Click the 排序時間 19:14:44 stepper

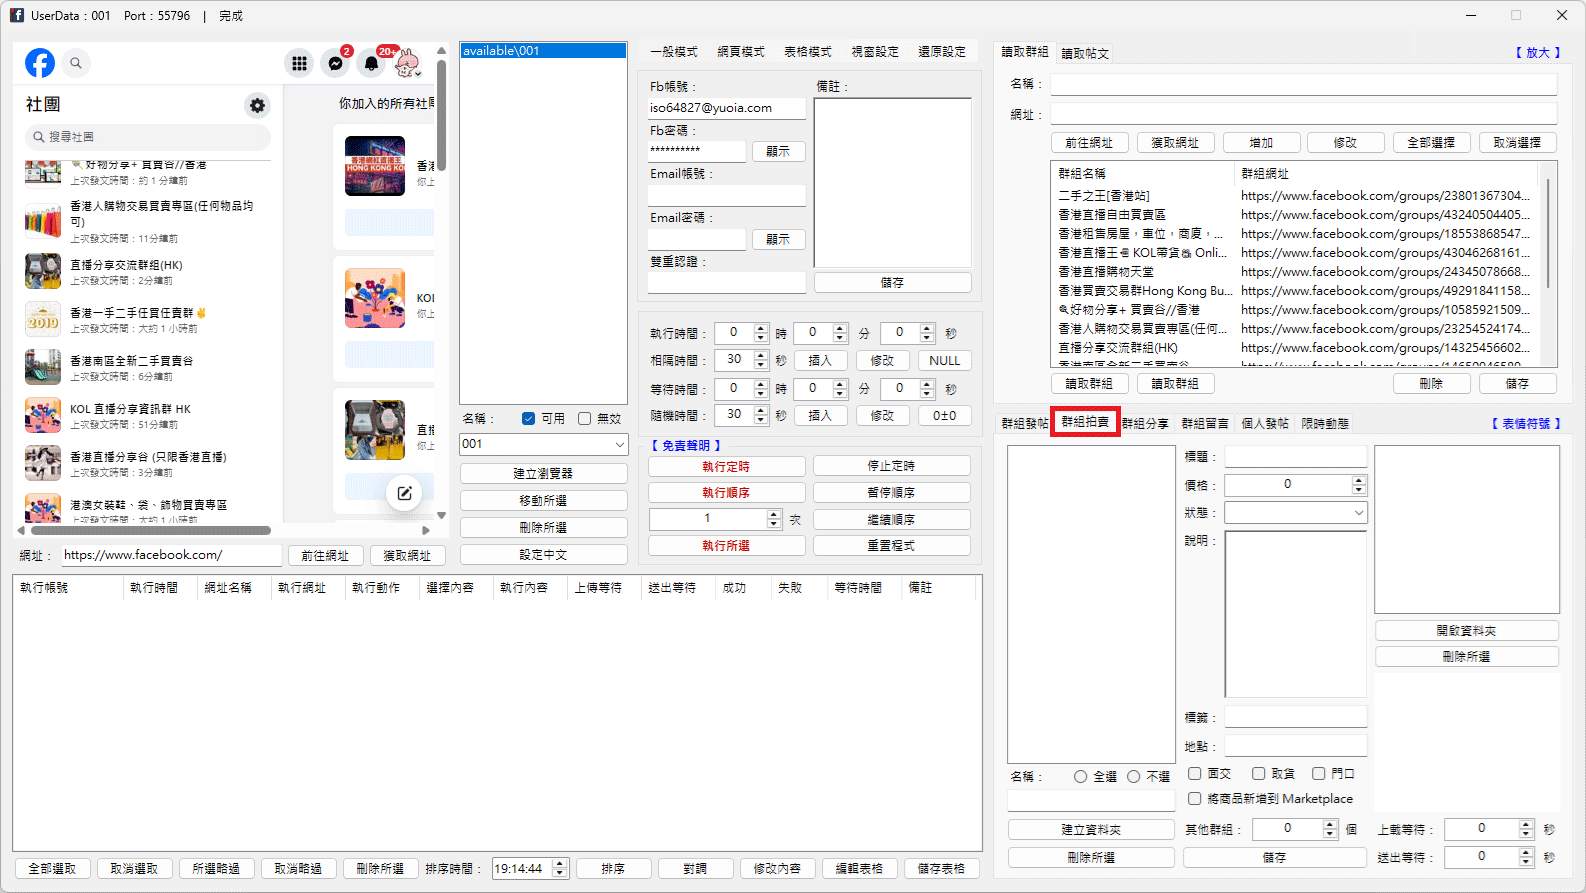560,869
